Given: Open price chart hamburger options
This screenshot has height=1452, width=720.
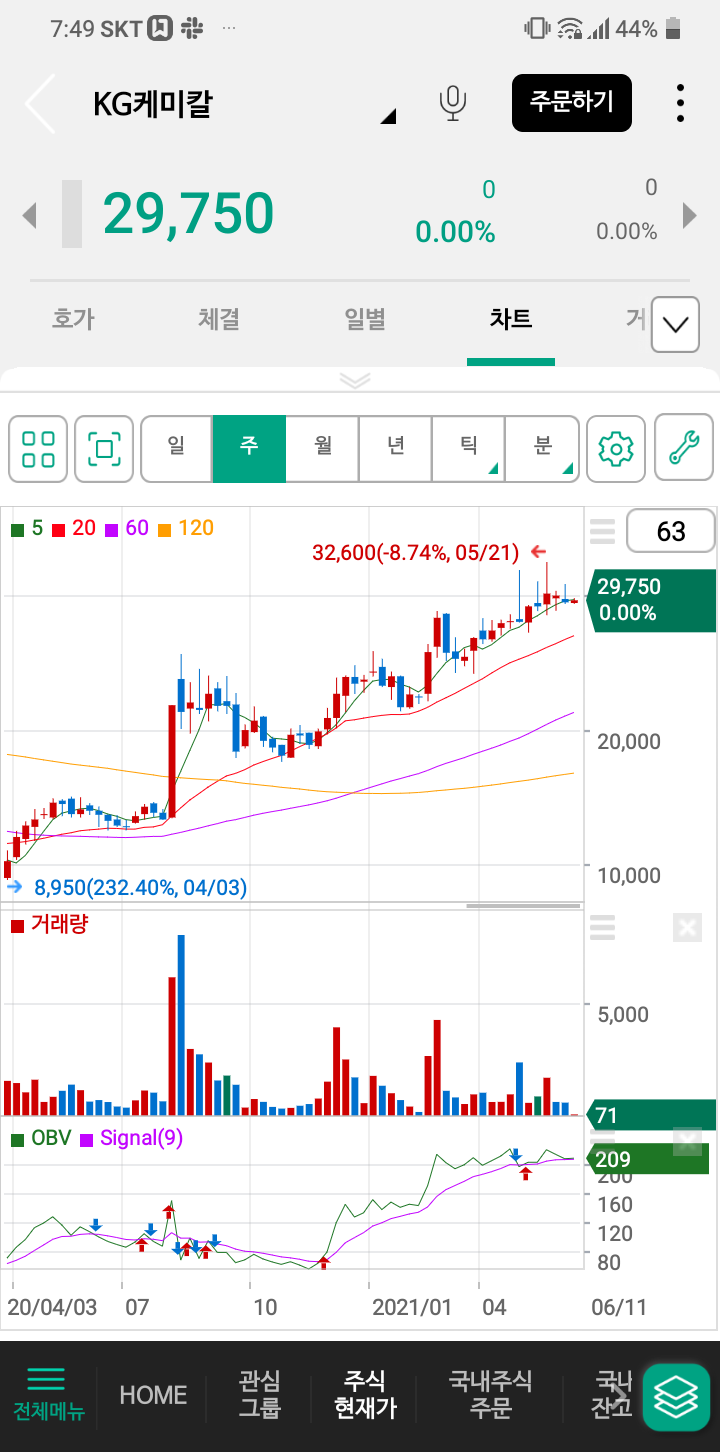Looking at the screenshot, I should pyautogui.click(x=602, y=531).
